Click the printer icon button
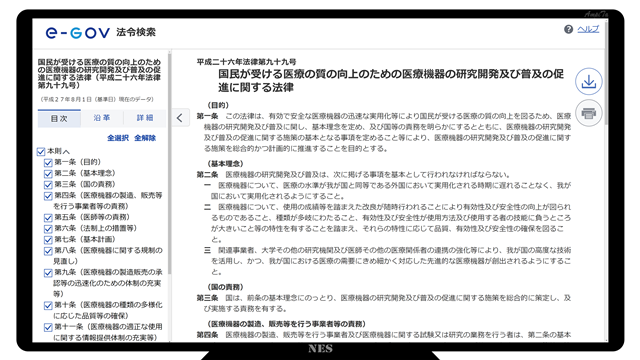This screenshot has height=360, width=640. click(x=589, y=113)
